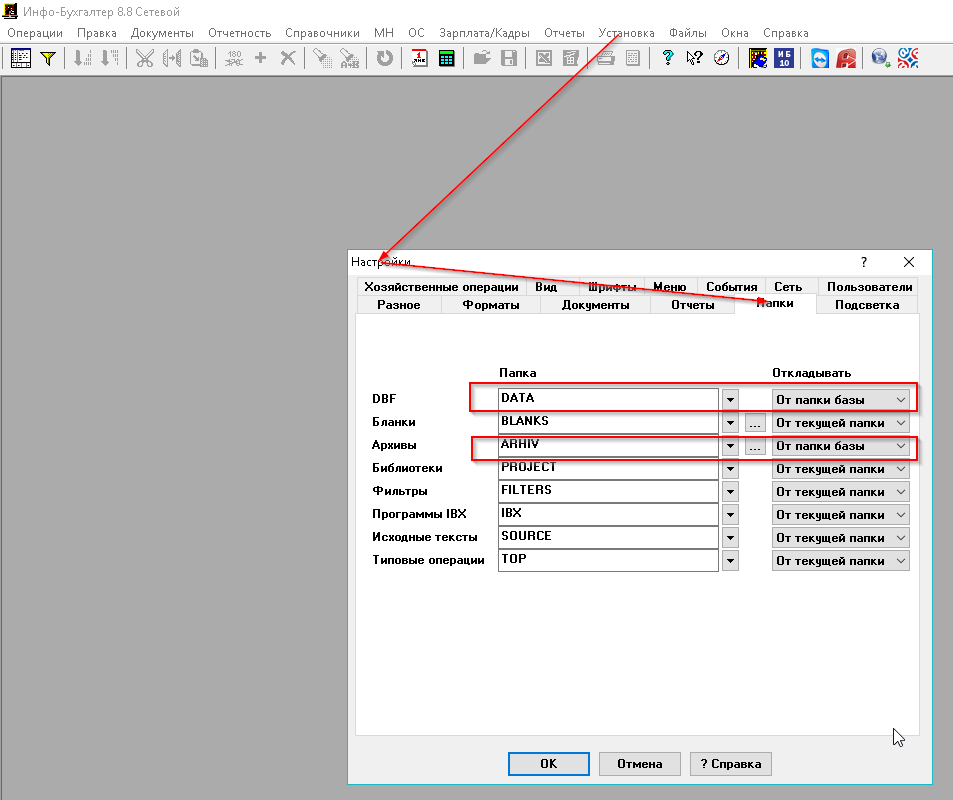Image resolution: width=953 pixels, height=800 pixels.
Task: Click the Исходные тексты field containing SOURCE
Action: (608, 538)
